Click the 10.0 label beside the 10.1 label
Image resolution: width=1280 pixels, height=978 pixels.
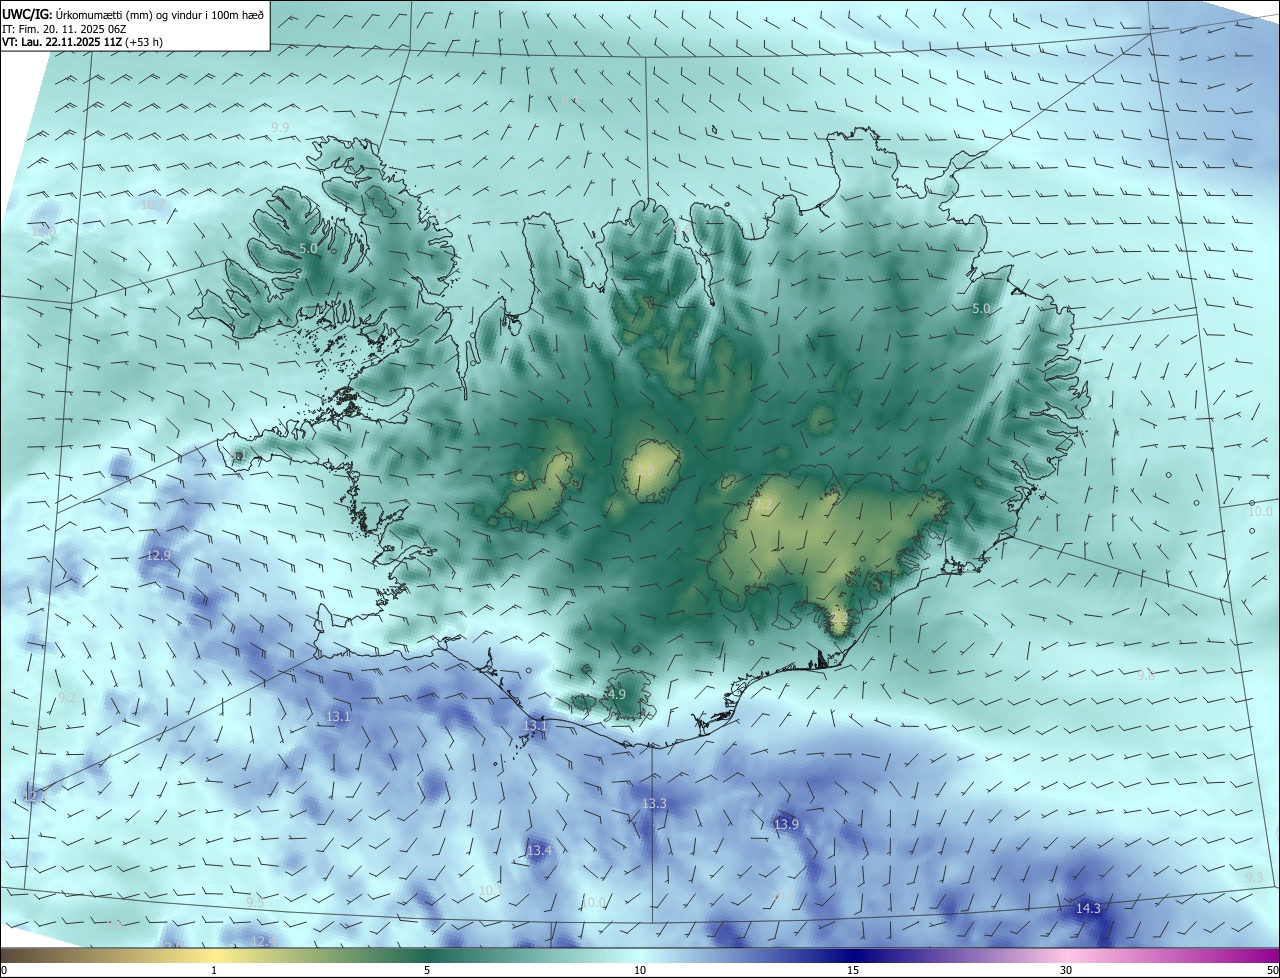(594, 902)
